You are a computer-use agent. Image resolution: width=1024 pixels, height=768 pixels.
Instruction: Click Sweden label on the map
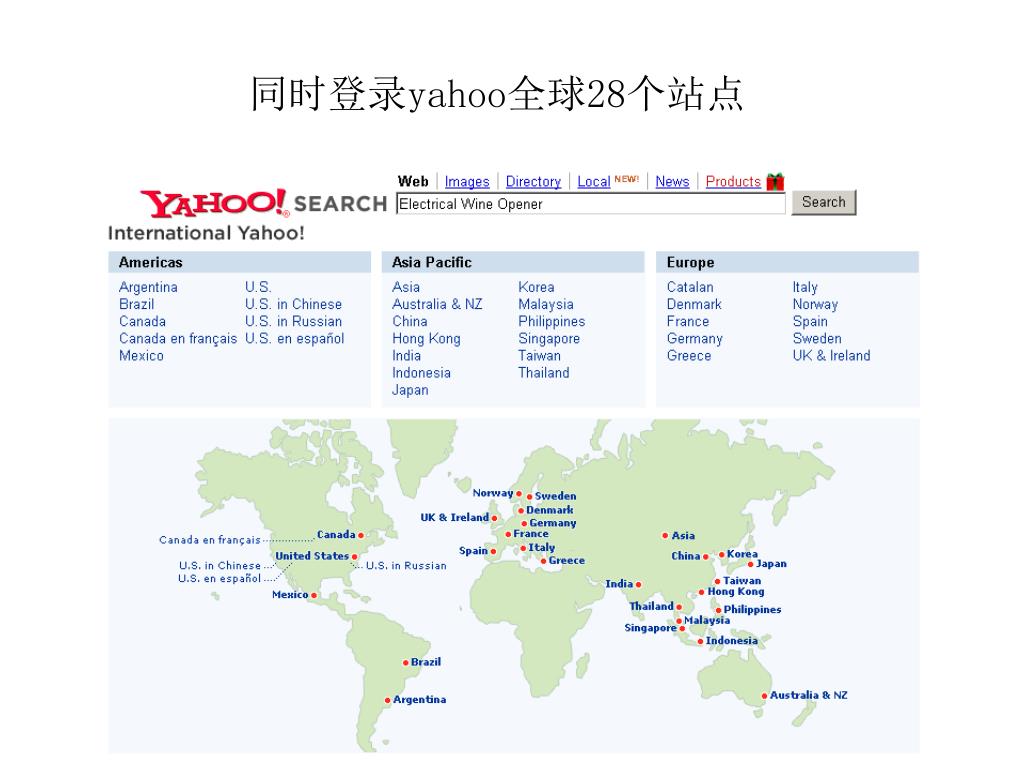[556, 496]
